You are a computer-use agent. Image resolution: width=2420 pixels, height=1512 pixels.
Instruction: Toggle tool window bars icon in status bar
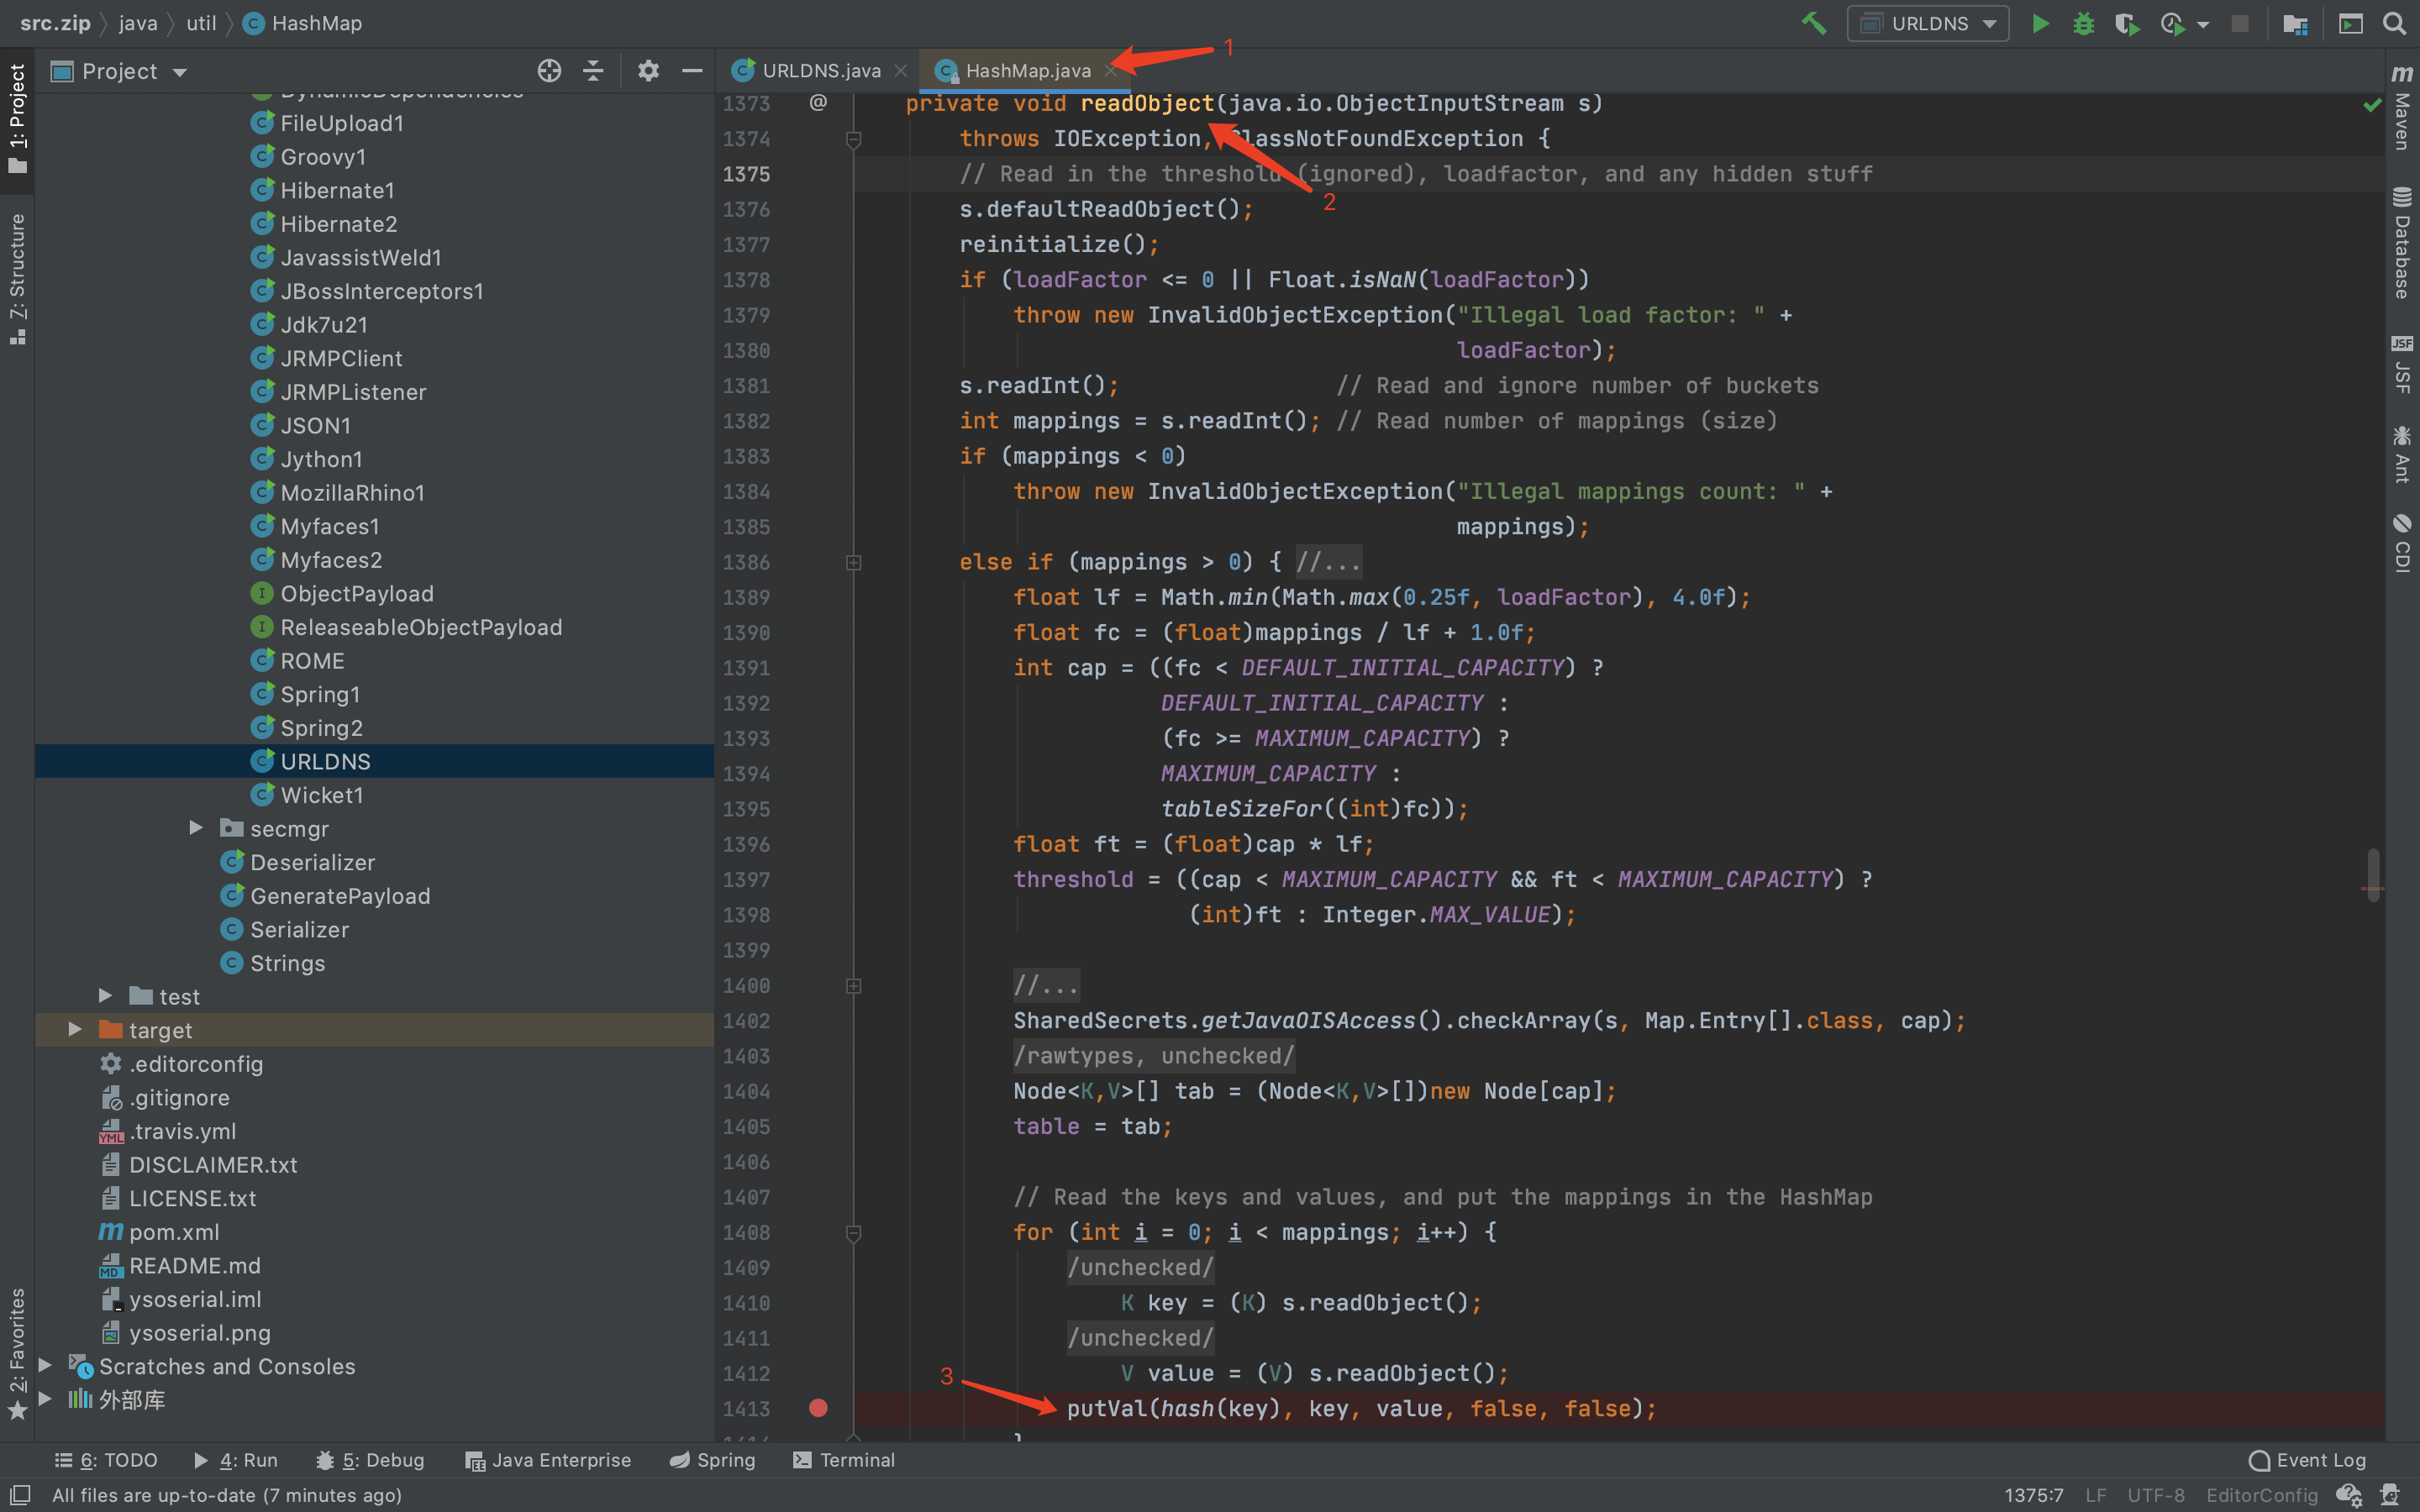click(x=20, y=1494)
